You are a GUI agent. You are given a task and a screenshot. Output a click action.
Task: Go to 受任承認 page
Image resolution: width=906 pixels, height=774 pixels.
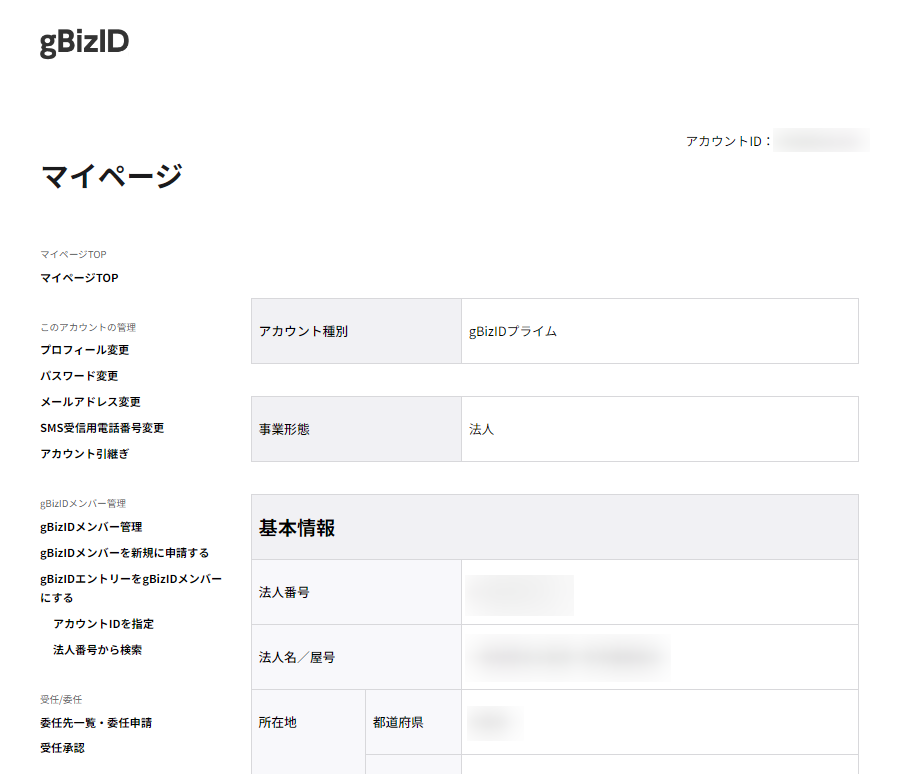point(62,748)
